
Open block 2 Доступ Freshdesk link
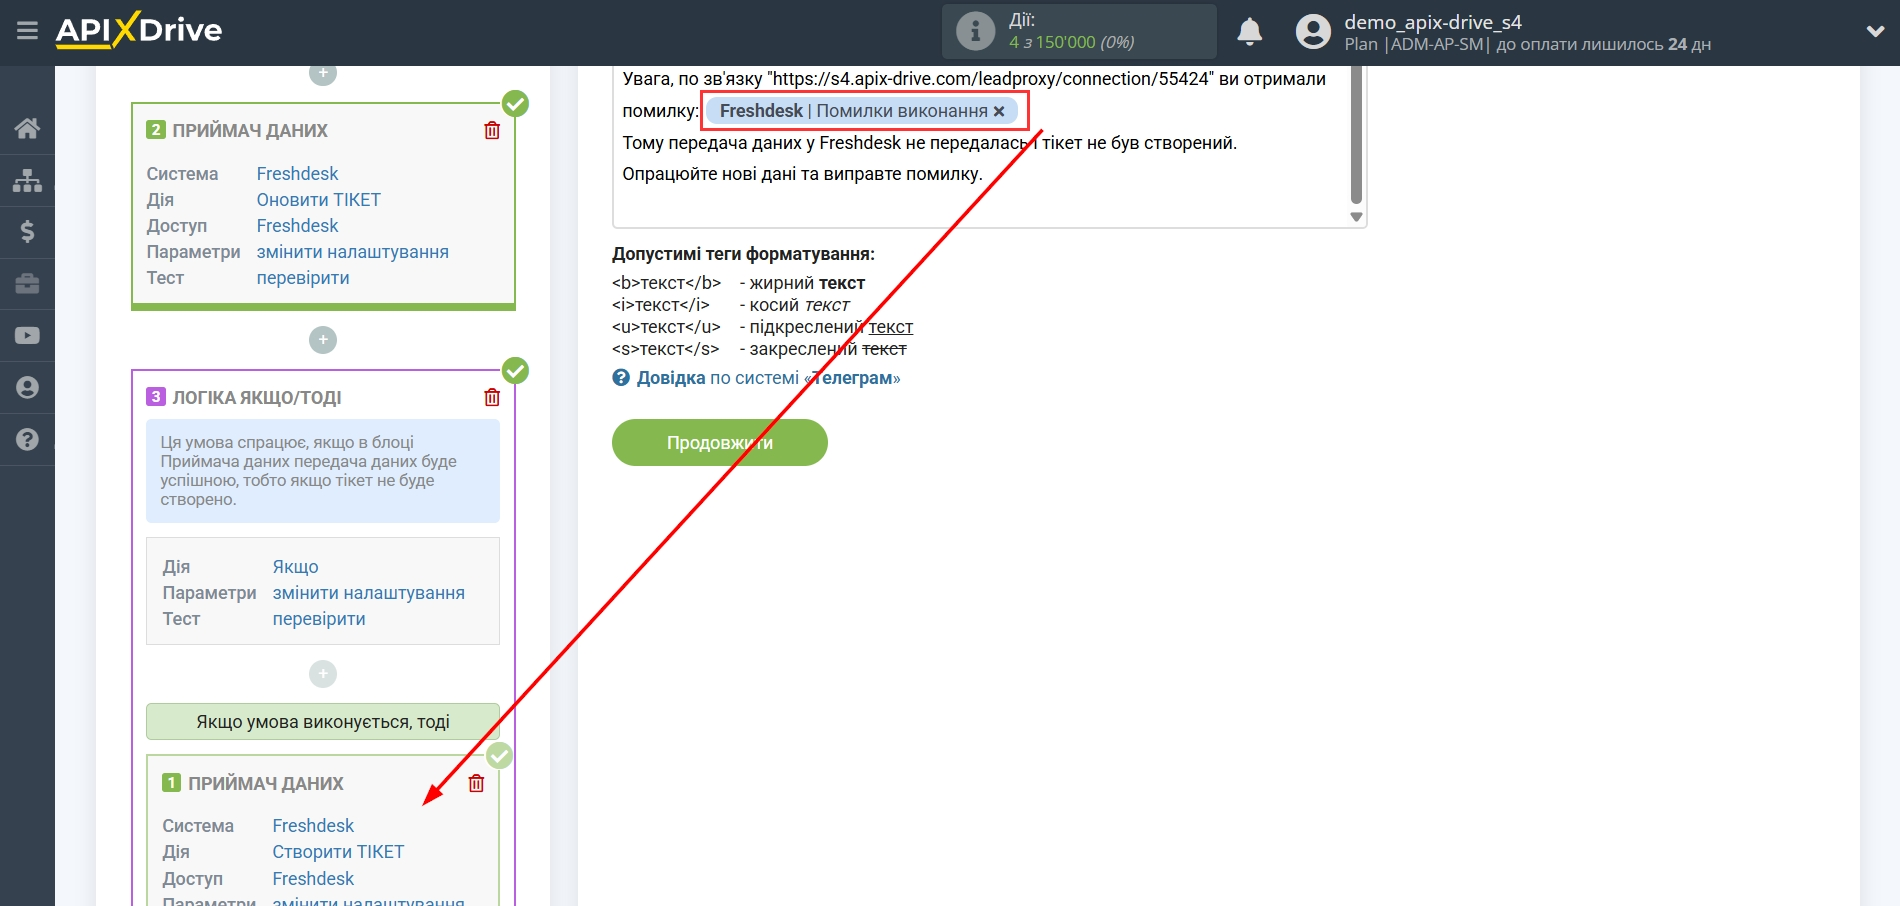click(x=297, y=226)
